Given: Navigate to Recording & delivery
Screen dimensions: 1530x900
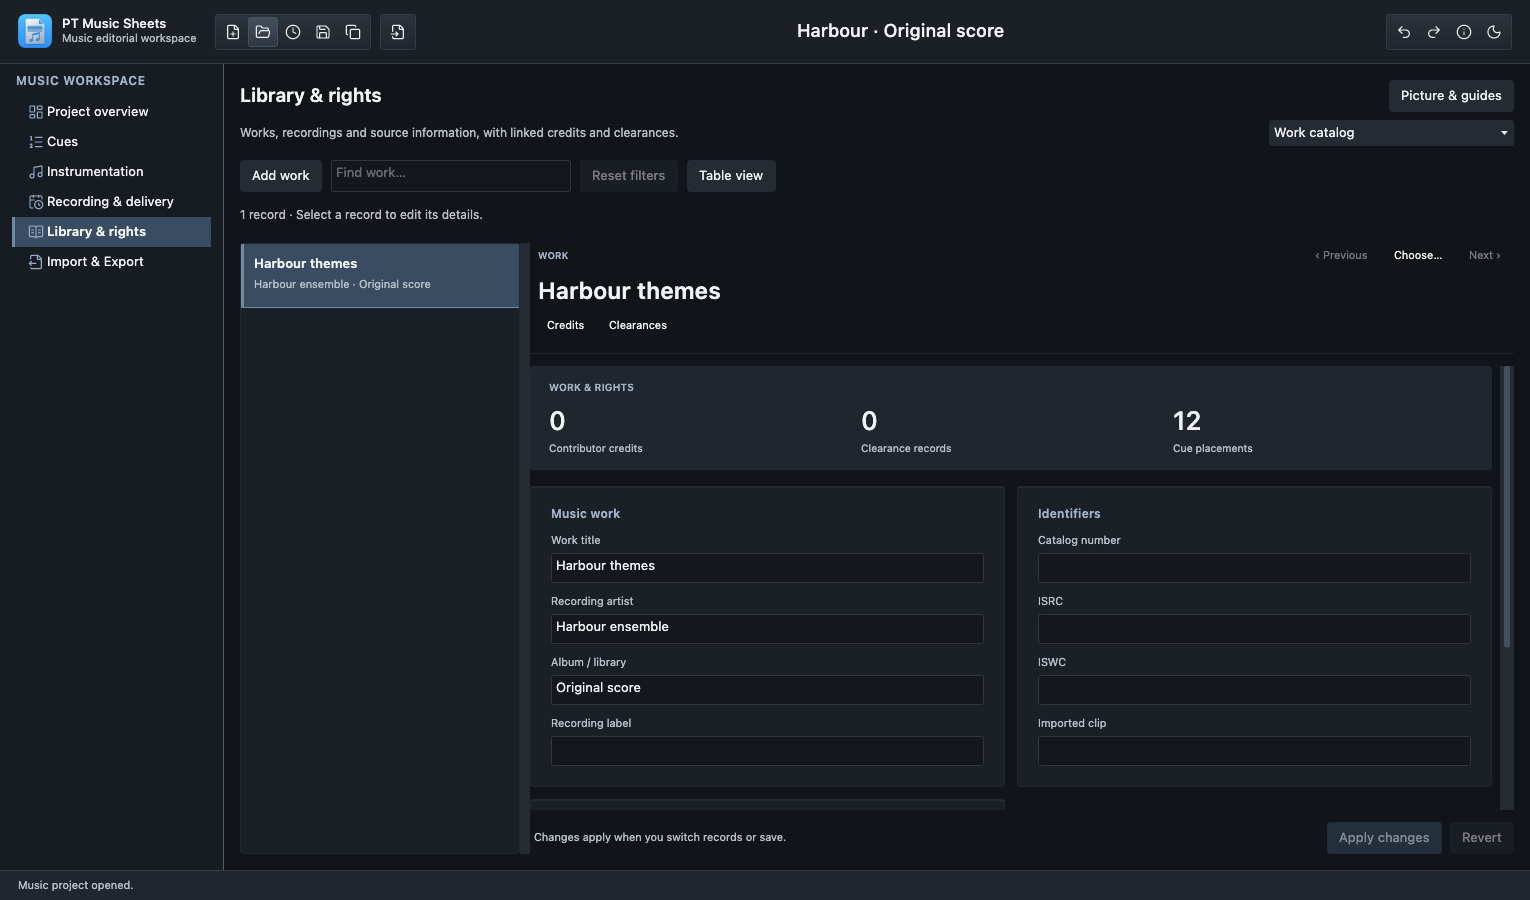Looking at the screenshot, I should coord(112,202).
